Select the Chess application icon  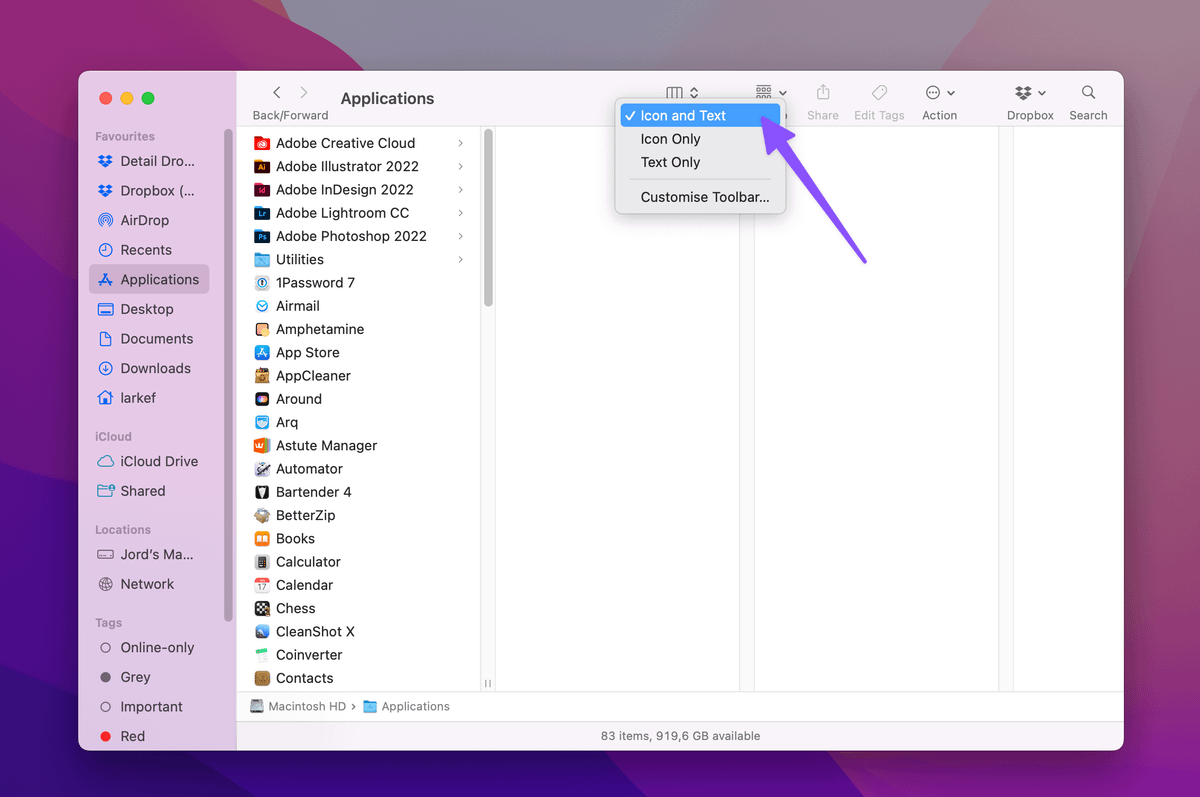click(262, 609)
